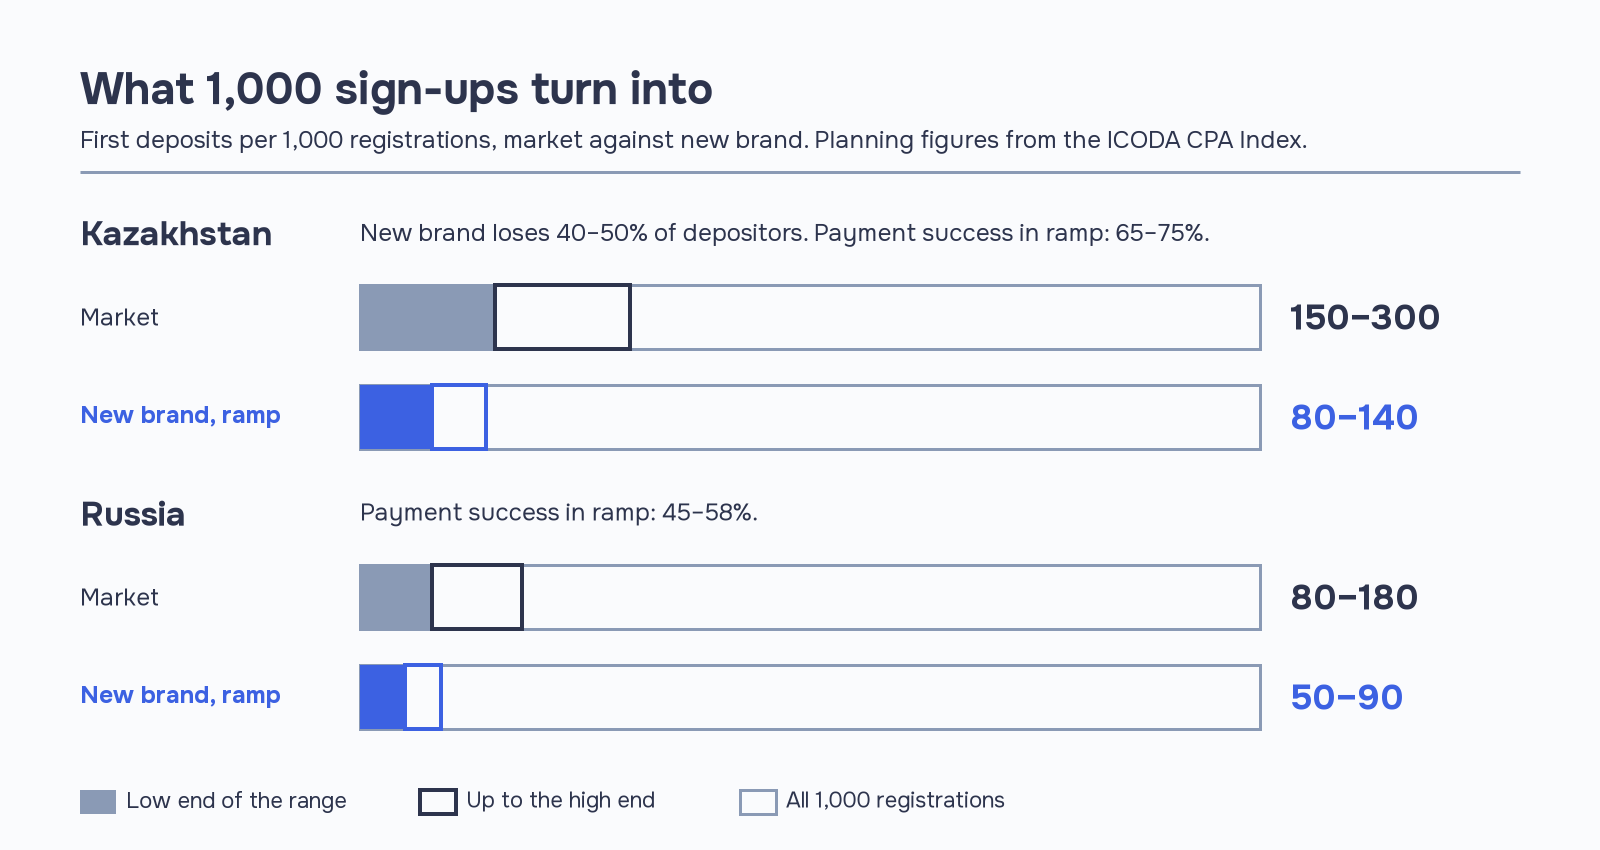
Task: Click the blue '50–90' value label
Action: click(x=1346, y=697)
